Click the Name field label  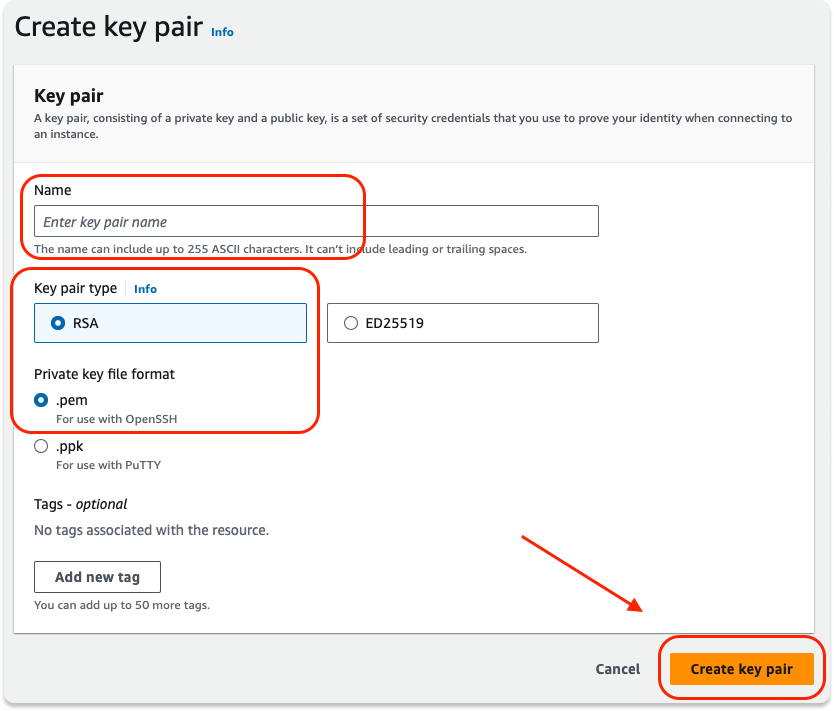tap(53, 190)
